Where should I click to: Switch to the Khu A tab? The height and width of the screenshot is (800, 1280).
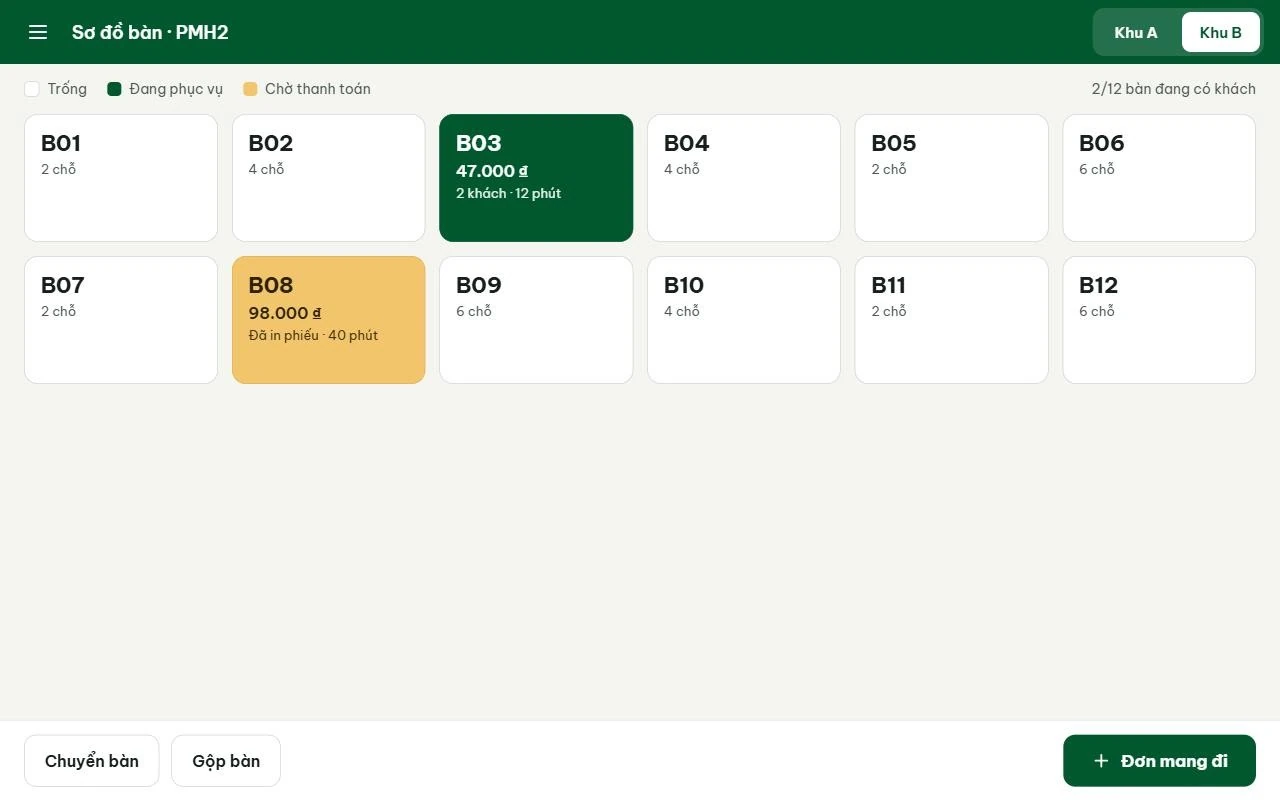click(1136, 32)
